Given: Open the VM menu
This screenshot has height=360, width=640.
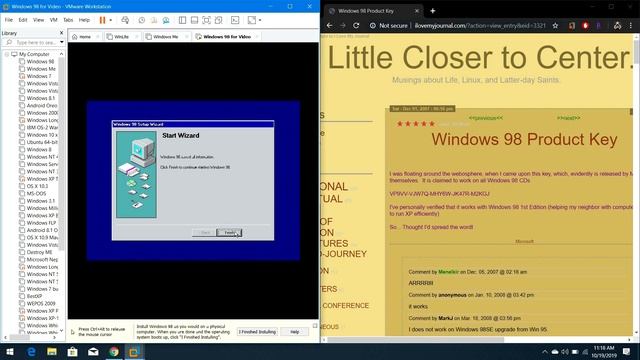Looking at the screenshot, I should point(53,20).
